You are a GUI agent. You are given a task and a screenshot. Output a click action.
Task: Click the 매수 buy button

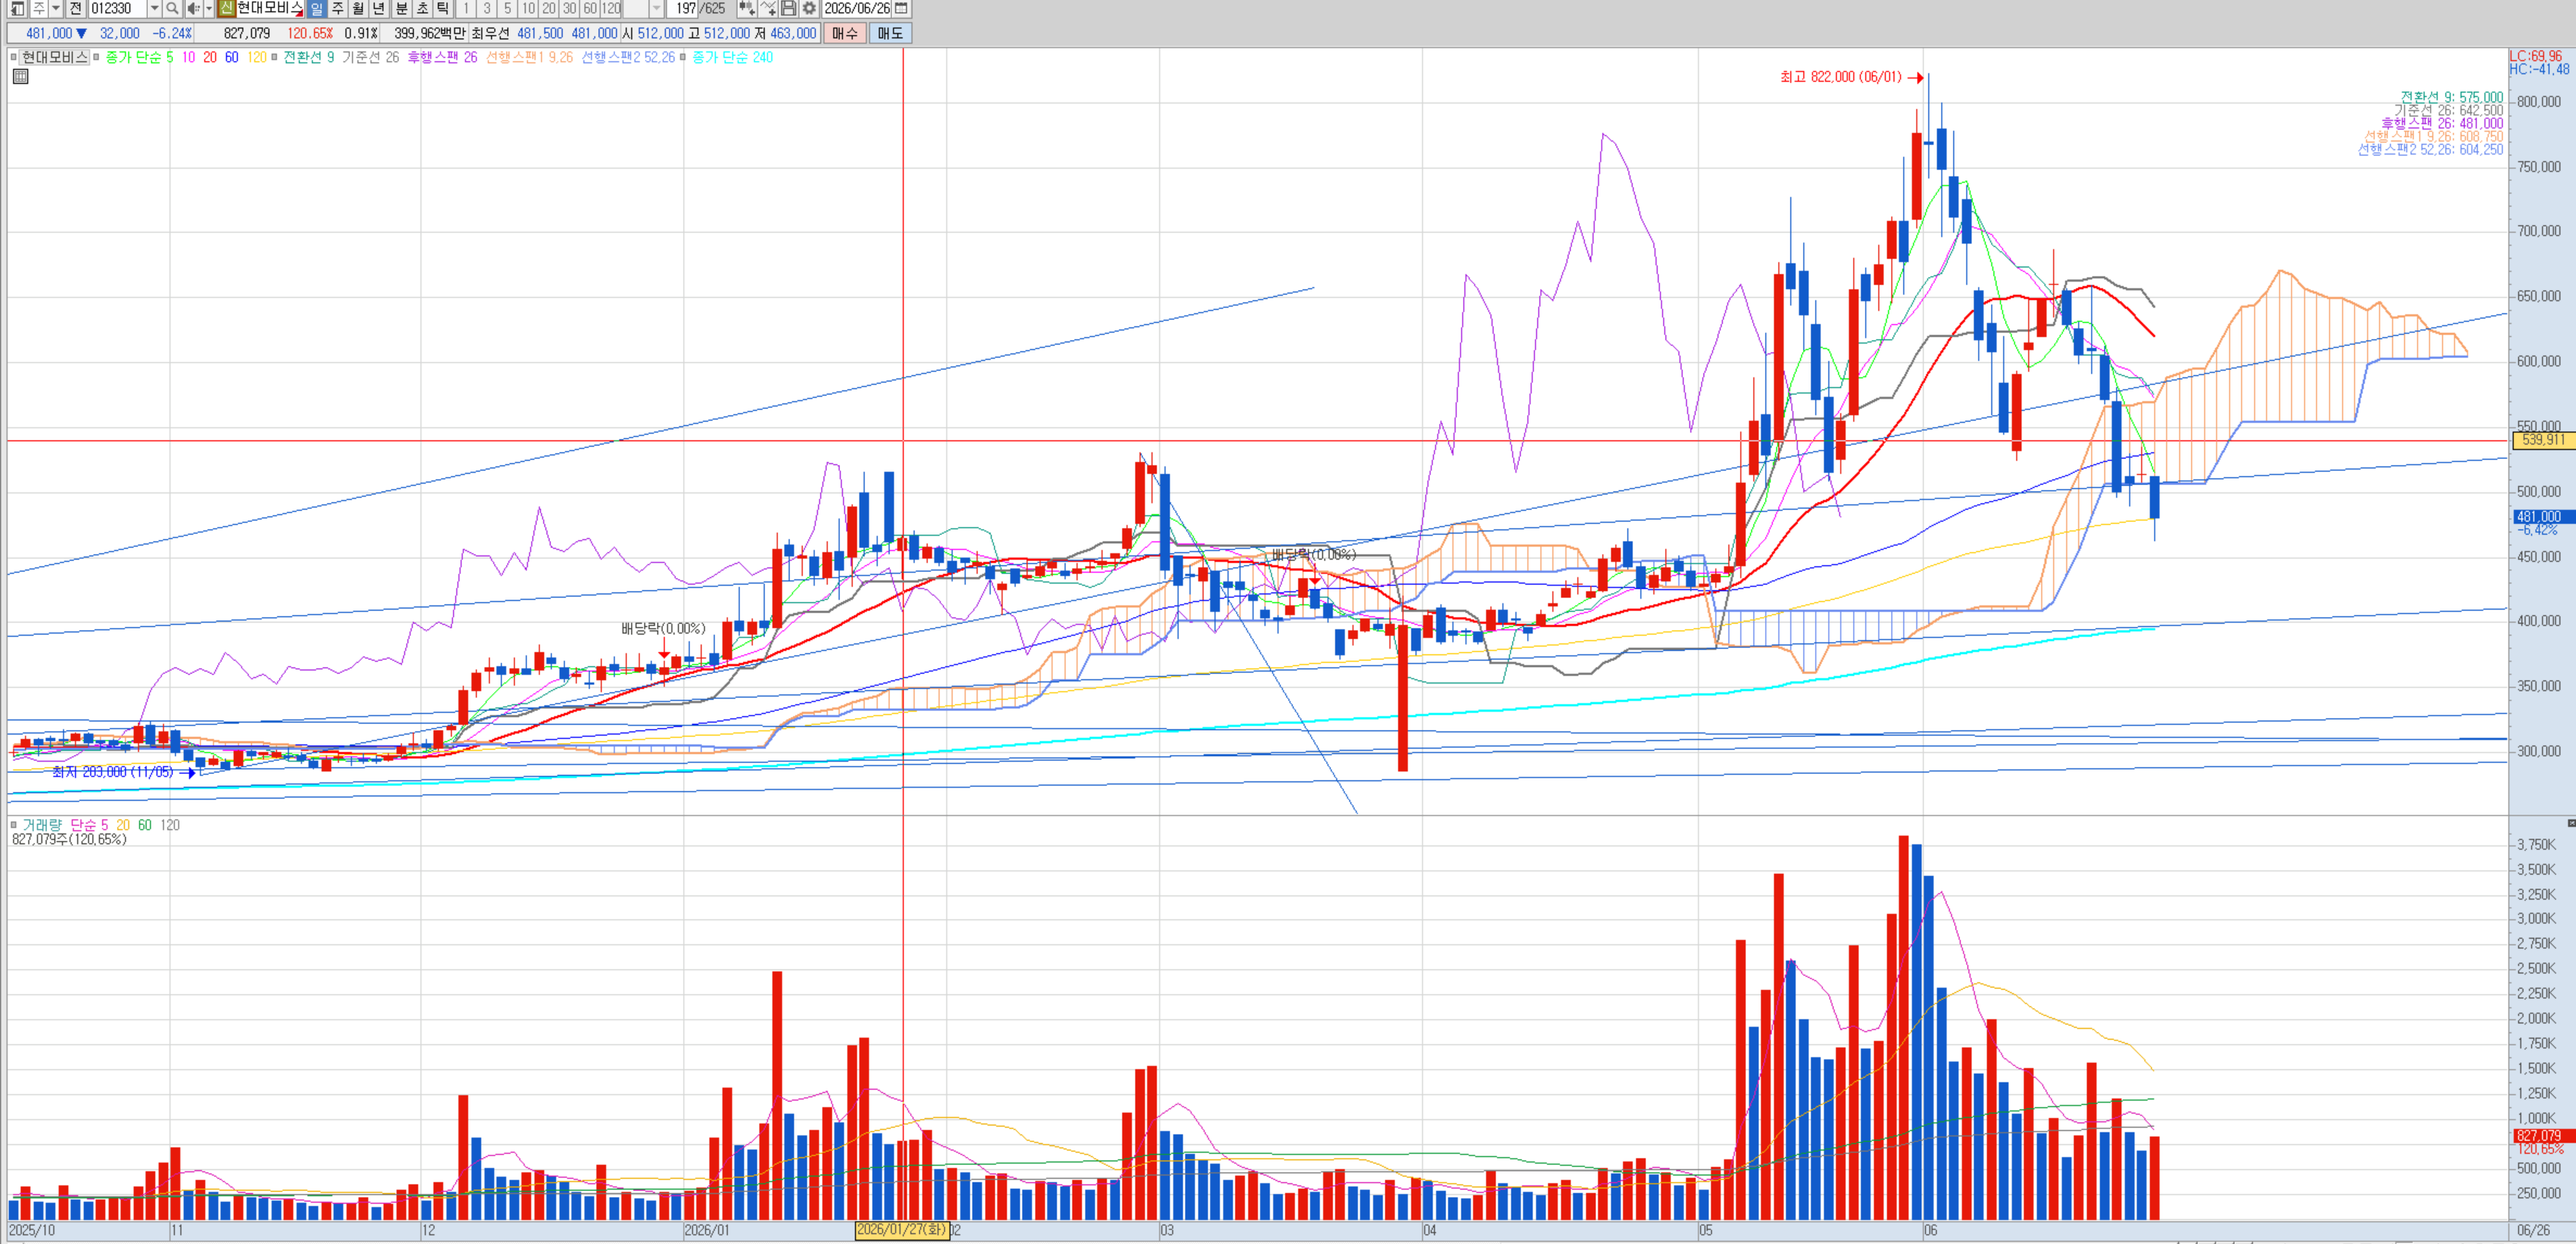pyautogui.click(x=845, y=33)
